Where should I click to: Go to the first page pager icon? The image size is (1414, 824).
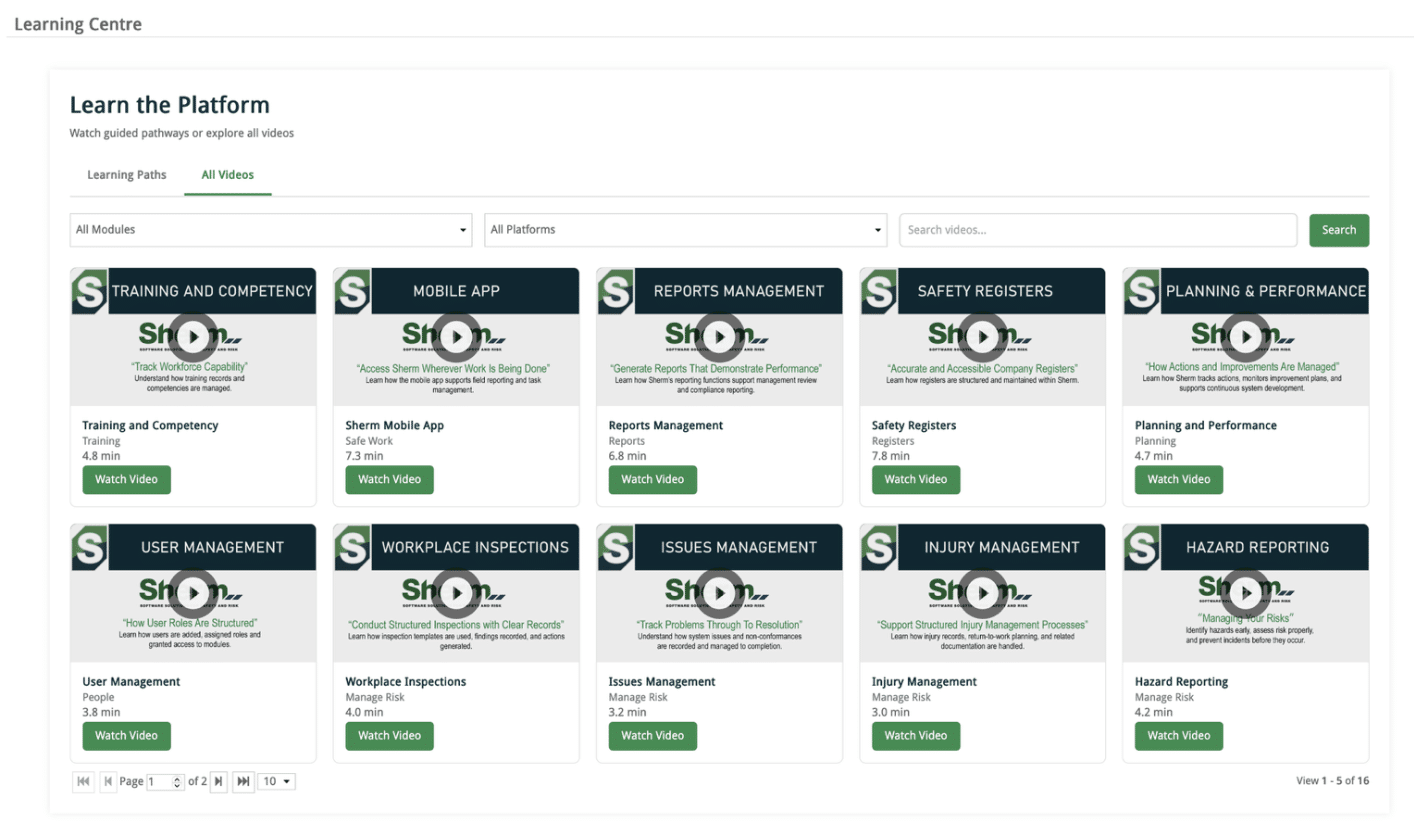[83, 781]
